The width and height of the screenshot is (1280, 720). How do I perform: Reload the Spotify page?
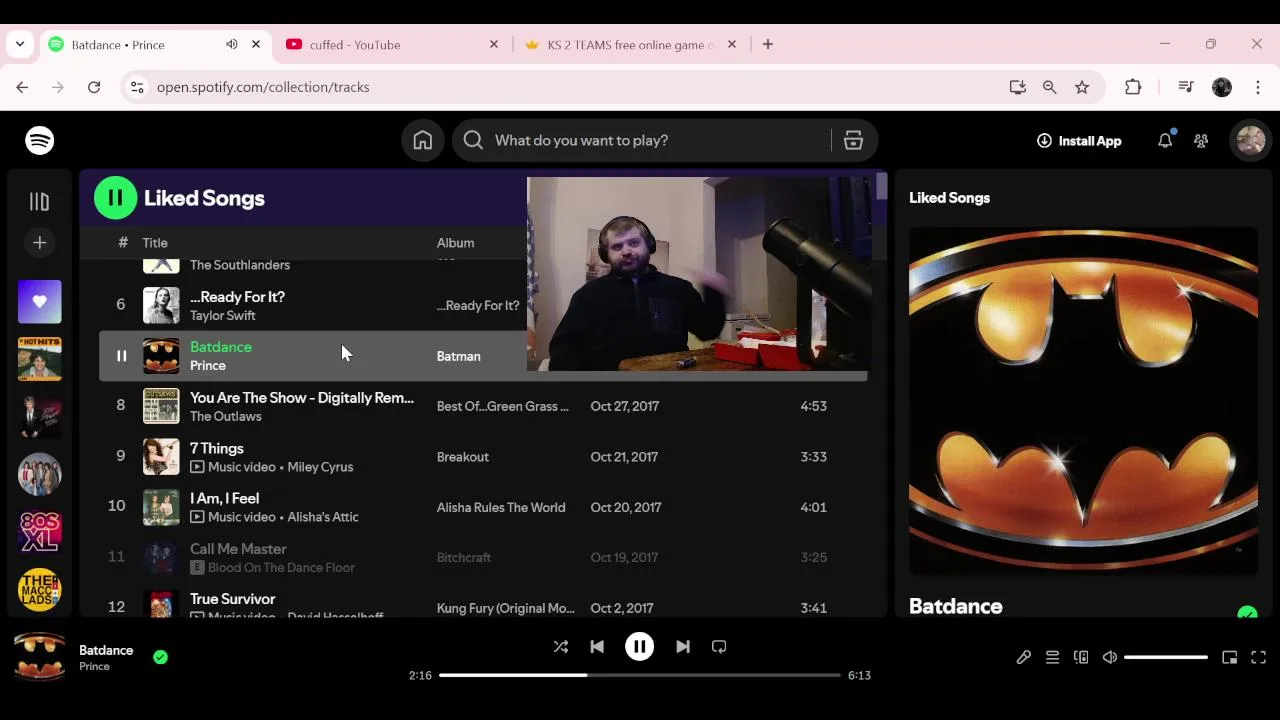point(94,87)
